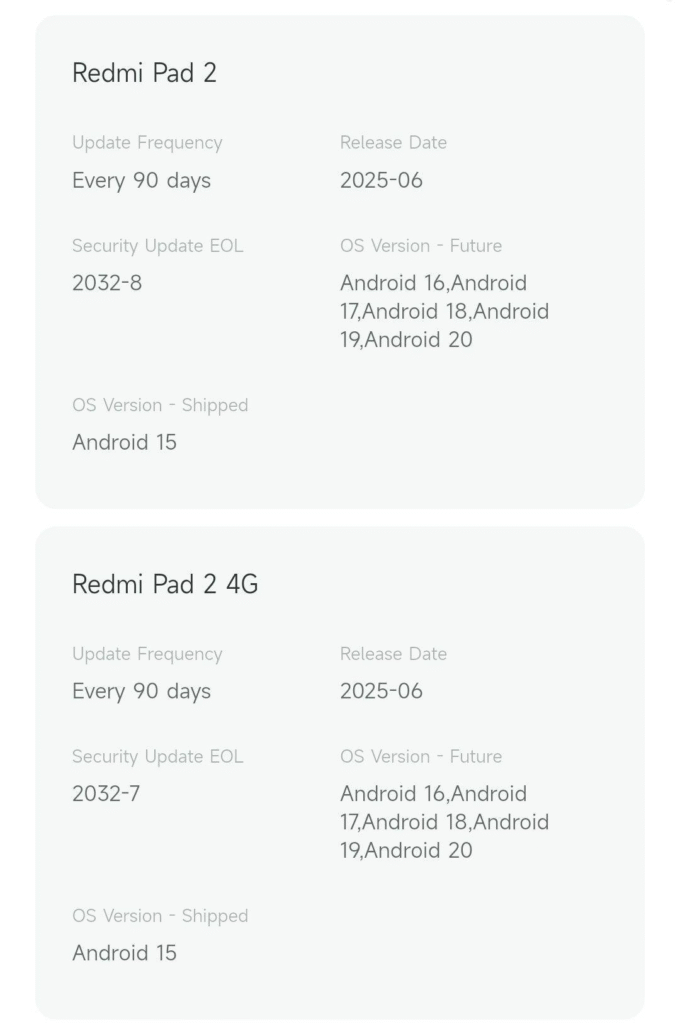
Task: Click Android 15 shipped version in Redmi Pad 2 4G
Action: (124, 953)
